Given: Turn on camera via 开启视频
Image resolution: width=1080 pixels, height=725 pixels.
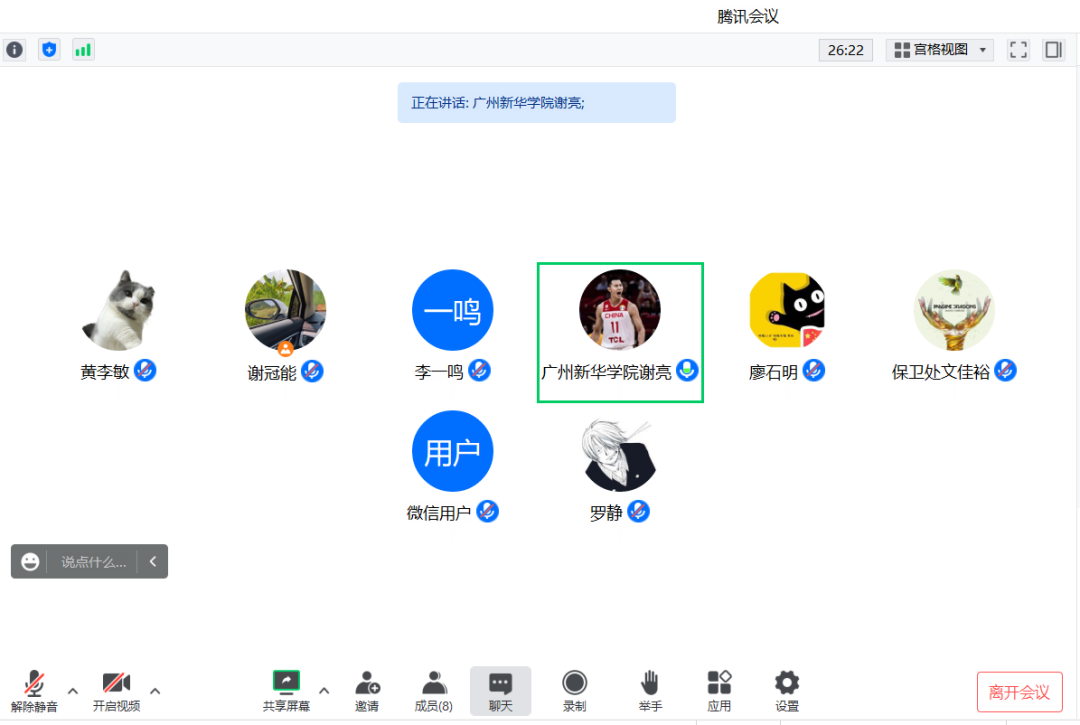Looking at the screenshot, I should 116,690.
